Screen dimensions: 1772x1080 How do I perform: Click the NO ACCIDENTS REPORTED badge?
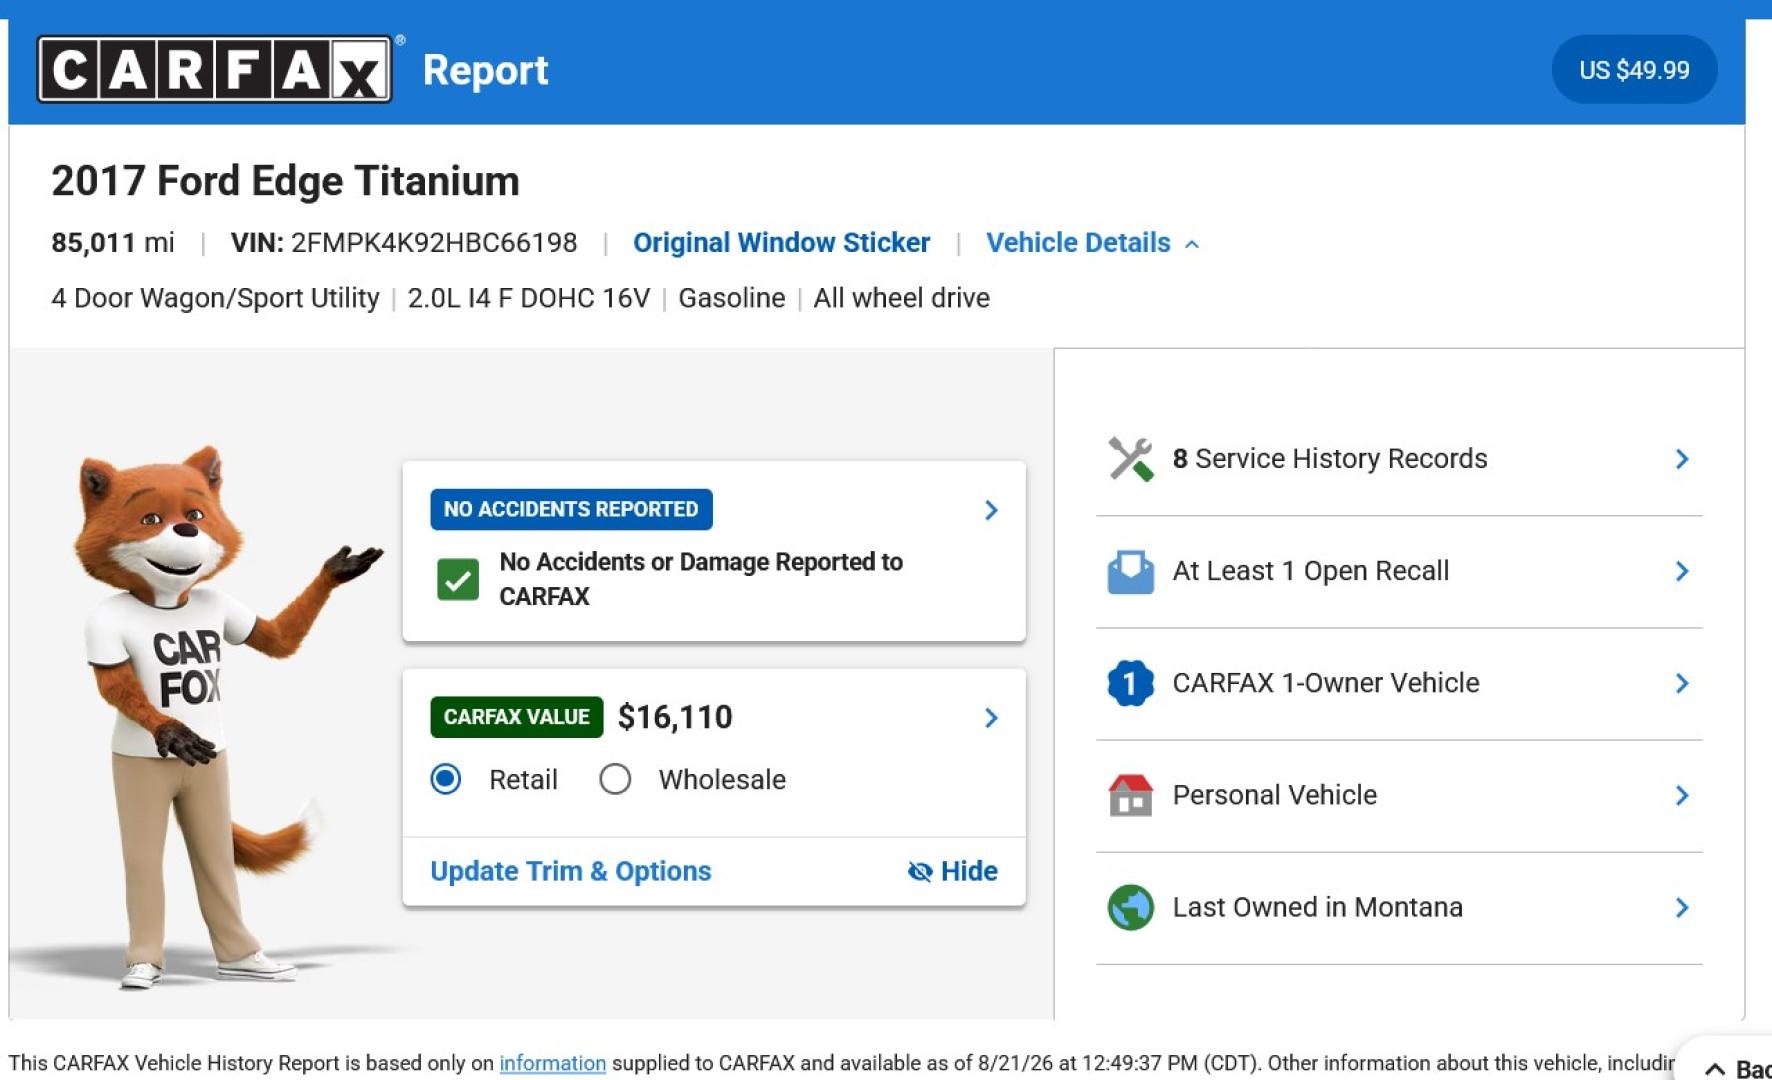[571, 509]
